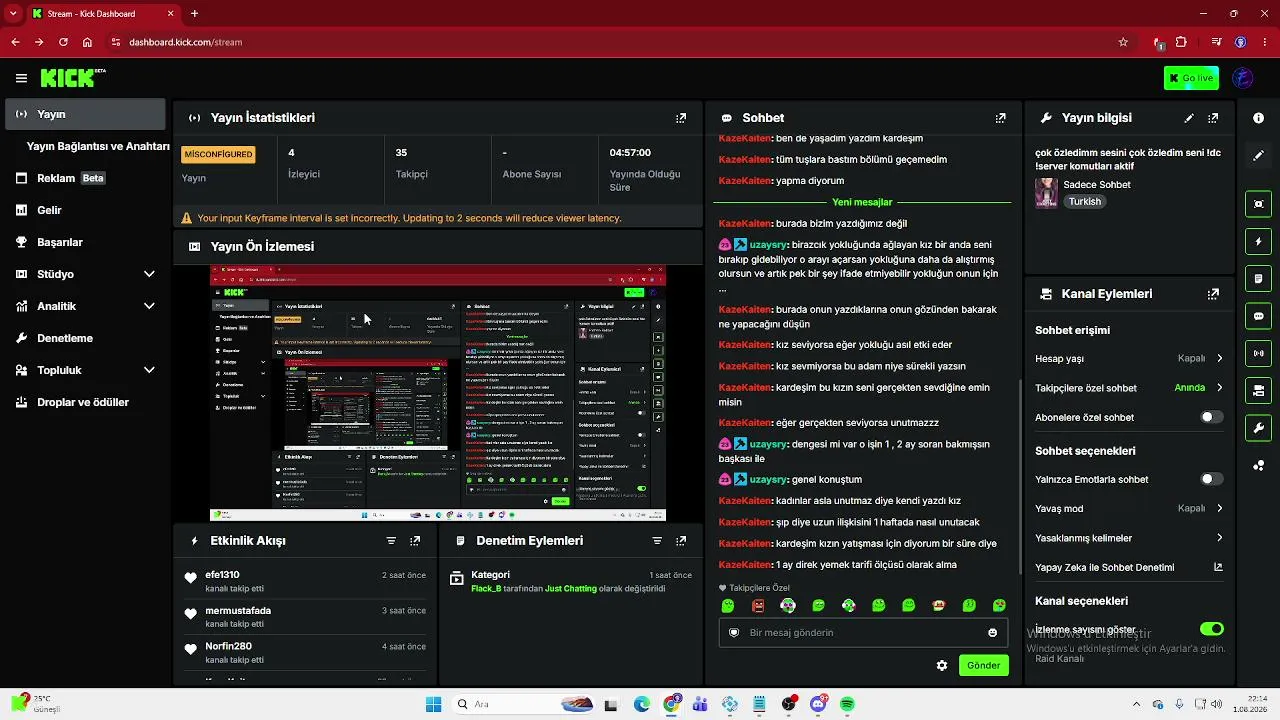Show hidden system tray icons
The width and height of the screenshot is (1280, 720).
1135,704
